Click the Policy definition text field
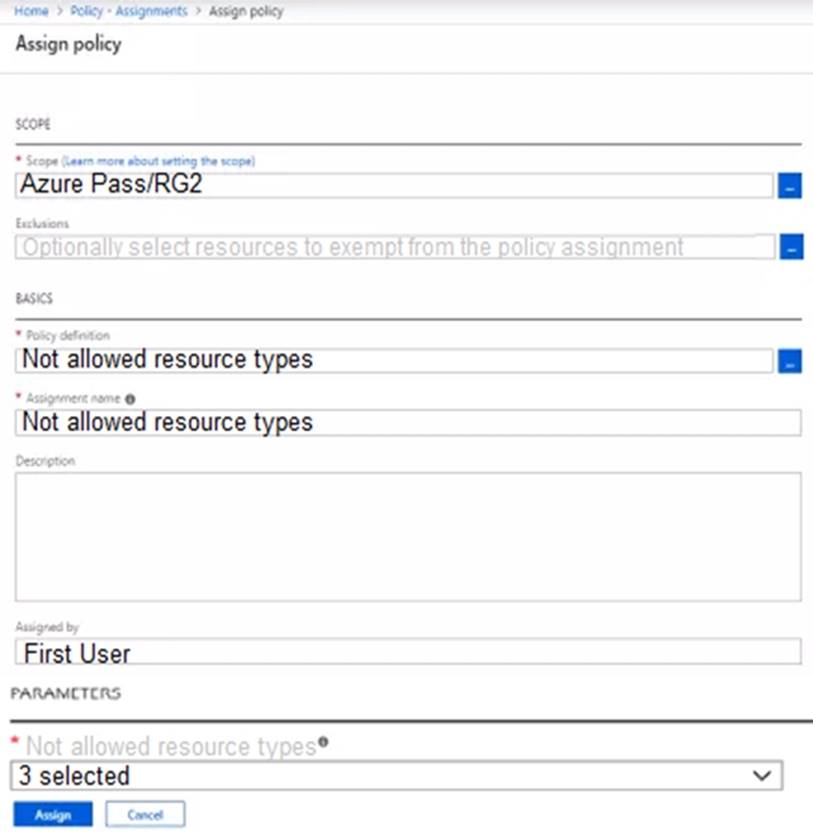This screenshot has width=813, height=836. (395, 360)
